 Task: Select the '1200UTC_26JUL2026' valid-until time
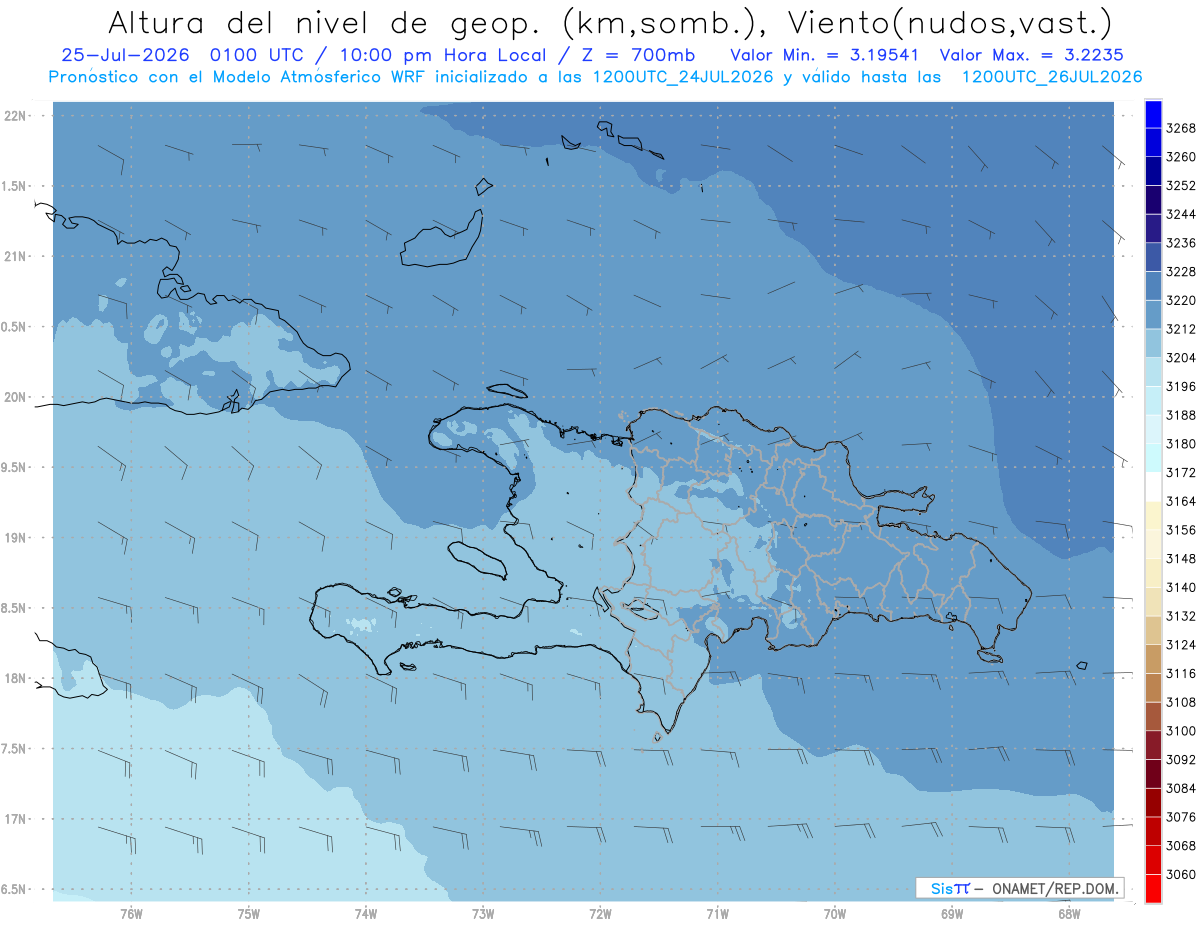(1052, 77)
